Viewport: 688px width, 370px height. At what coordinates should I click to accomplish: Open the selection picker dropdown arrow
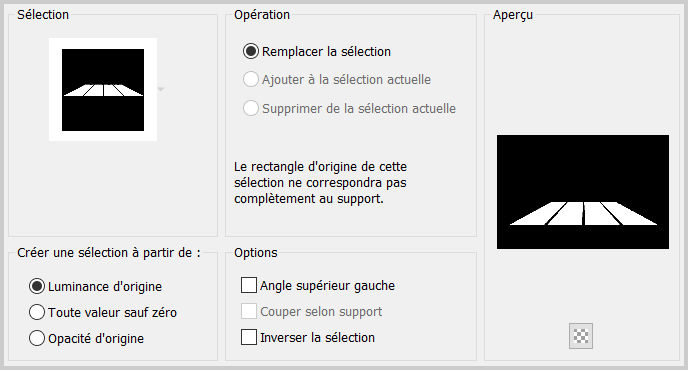point(161,89)
